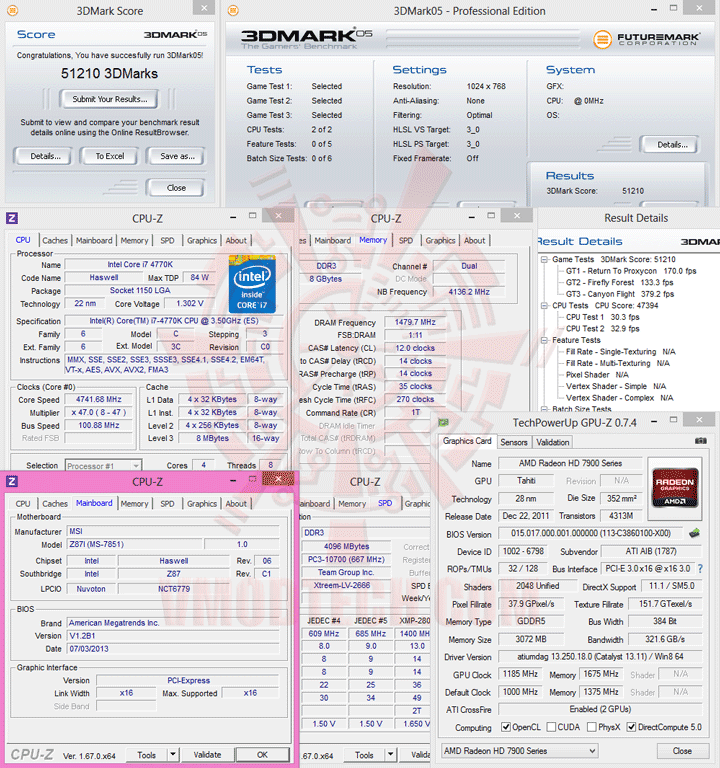Open About tab in CPU-Z Mainboard window
The width and height of the screenshot is (720, 768).
pyautogui.click(x=236, y=504)
